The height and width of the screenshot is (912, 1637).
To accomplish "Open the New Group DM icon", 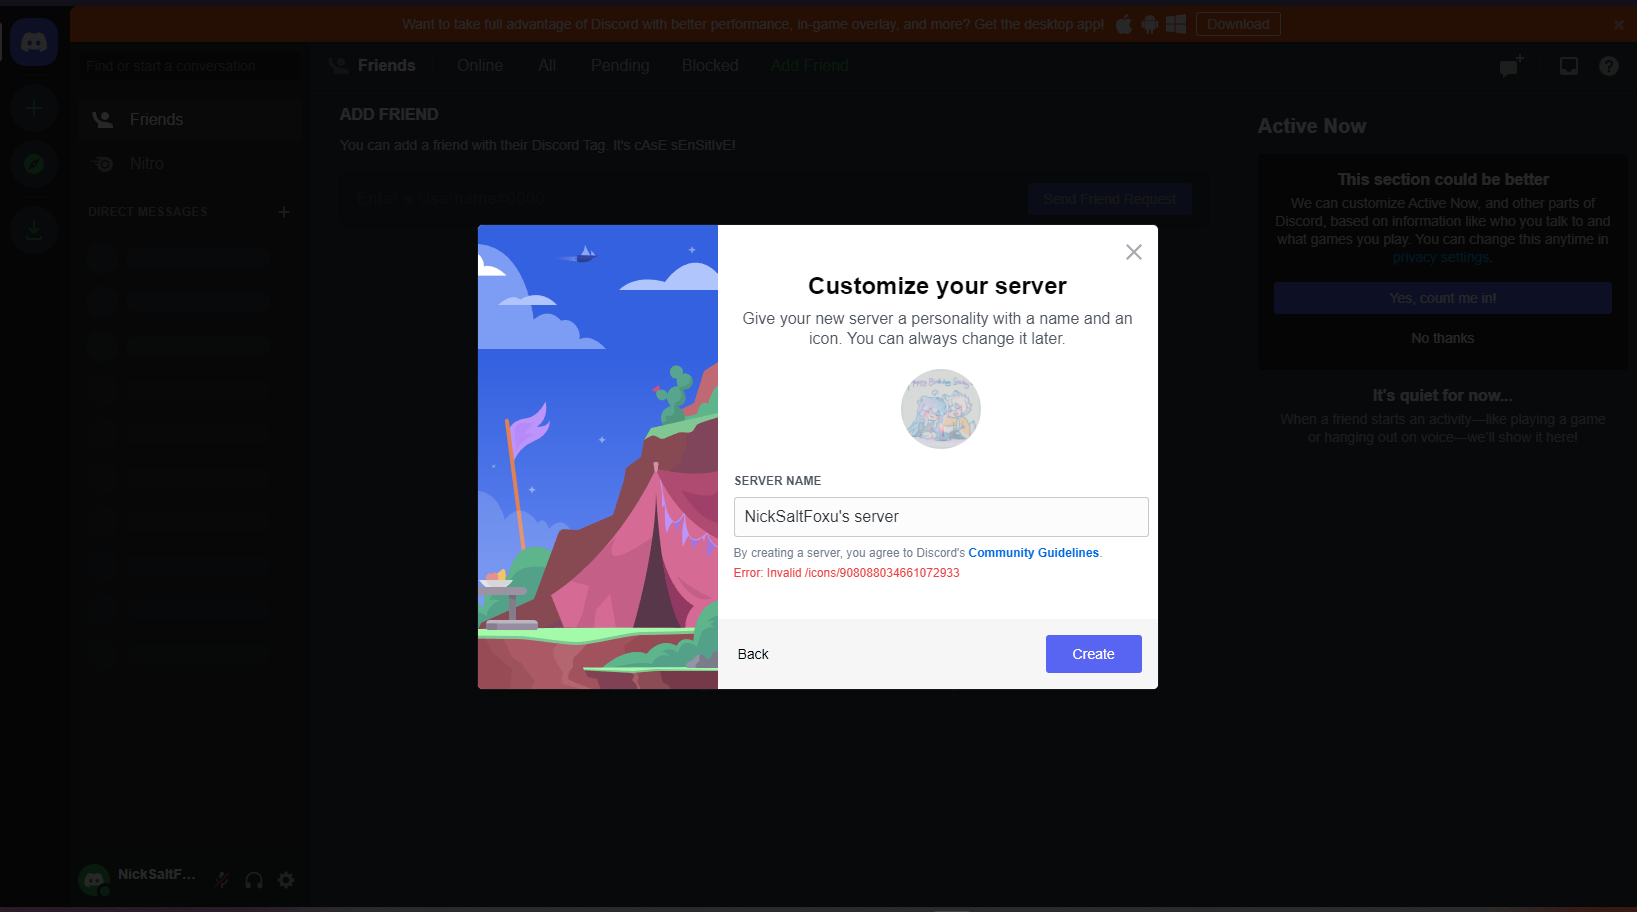I will [1509, 65].
